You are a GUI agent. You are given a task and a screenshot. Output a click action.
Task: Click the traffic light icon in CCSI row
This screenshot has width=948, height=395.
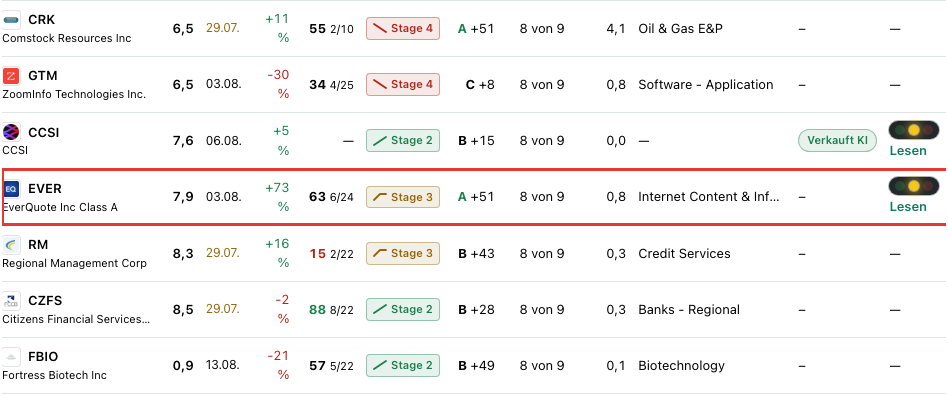click(x=914, y=129)
